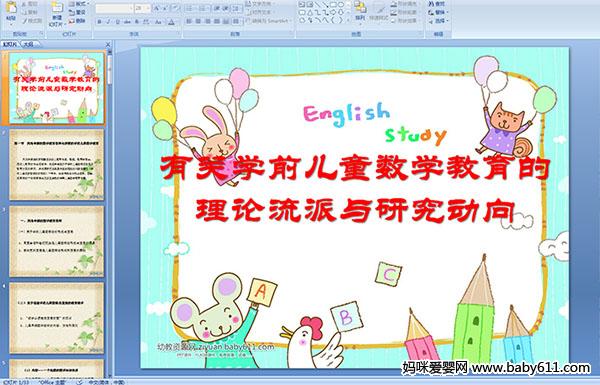The image size is (600, 385).
Task: Click the Shape Effects option
Action: coord(405,21)
